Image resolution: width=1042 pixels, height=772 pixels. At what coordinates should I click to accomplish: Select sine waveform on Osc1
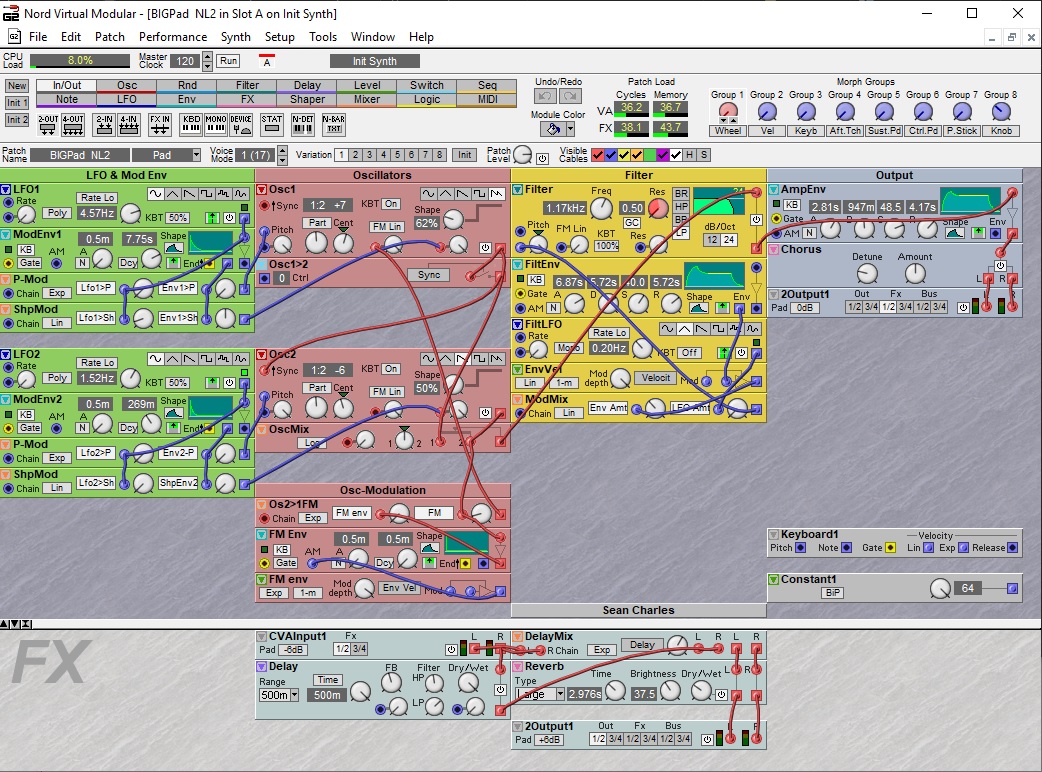429,194
